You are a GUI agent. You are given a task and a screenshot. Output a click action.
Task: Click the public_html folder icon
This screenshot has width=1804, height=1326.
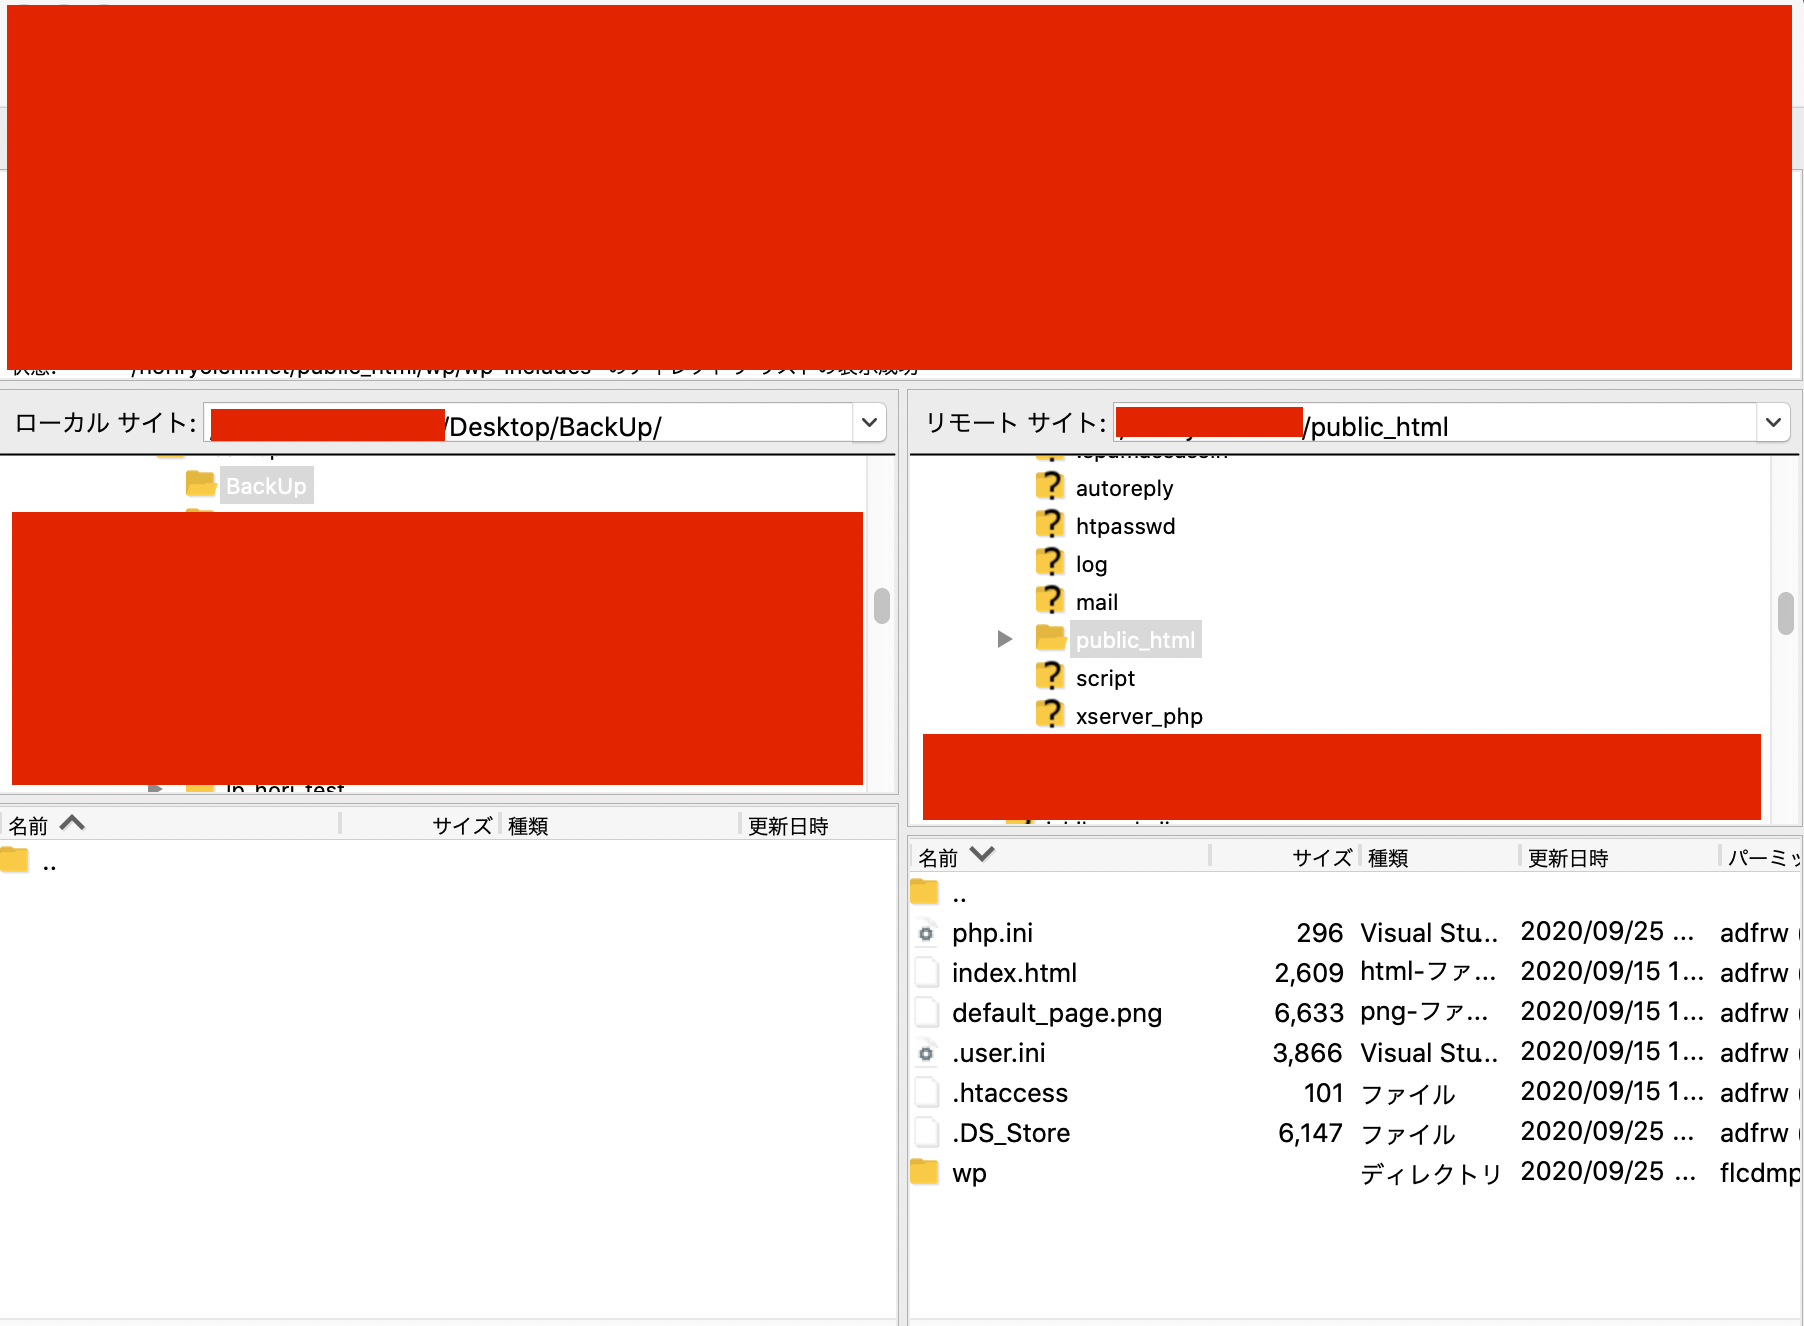[x=1050, y=637]
